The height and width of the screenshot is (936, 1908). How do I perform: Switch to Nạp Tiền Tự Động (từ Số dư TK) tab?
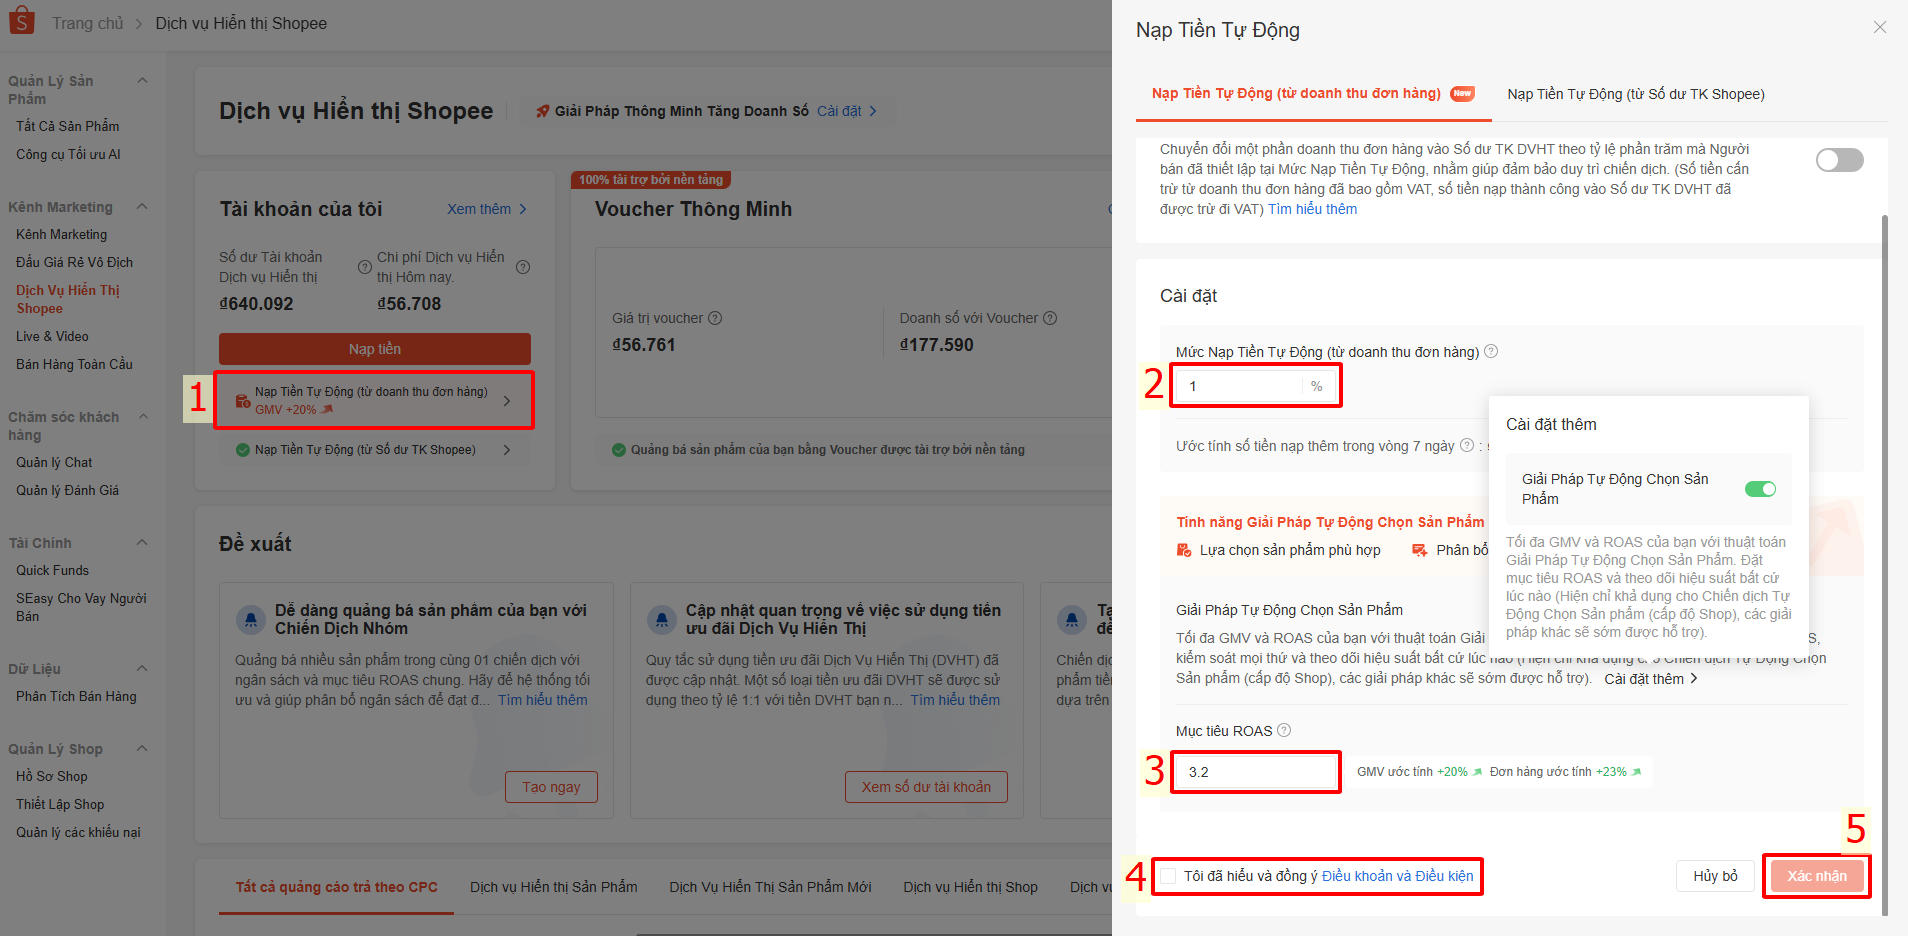point(1636,94)
